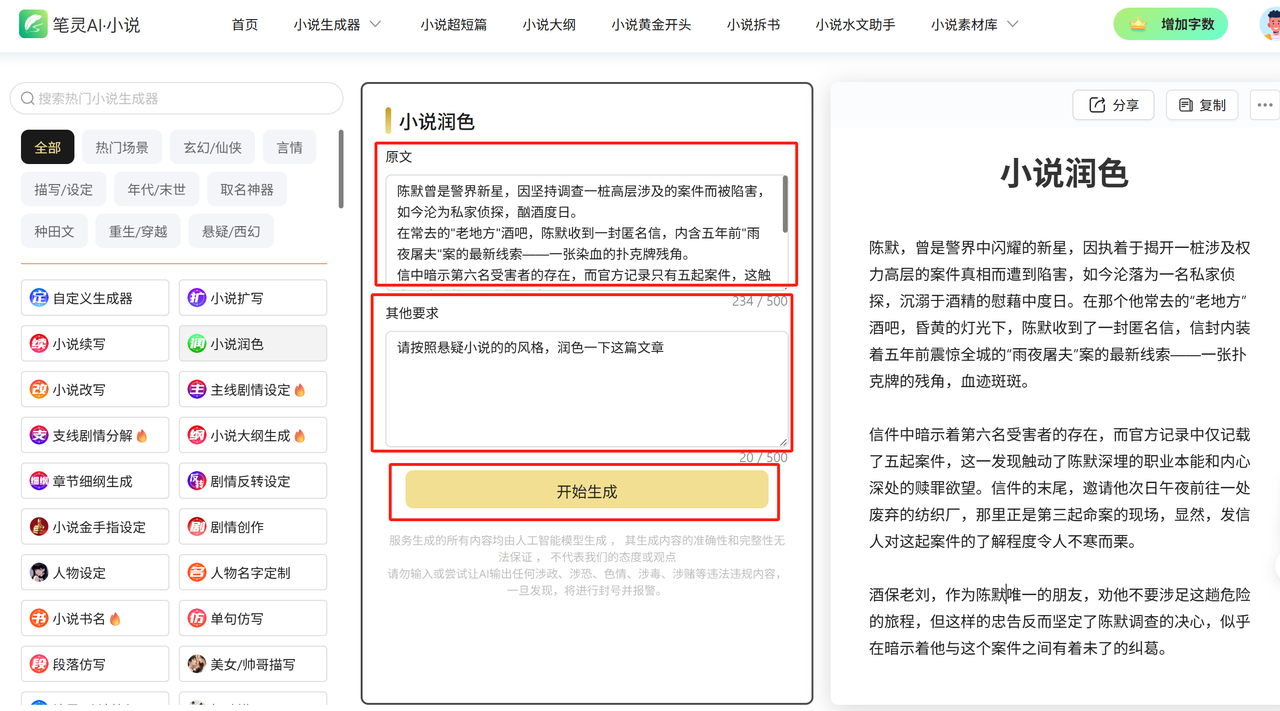Click the 小说润色 heading in the result panel
This screenshot has height=711, width=1280.
coord(1064,173)
